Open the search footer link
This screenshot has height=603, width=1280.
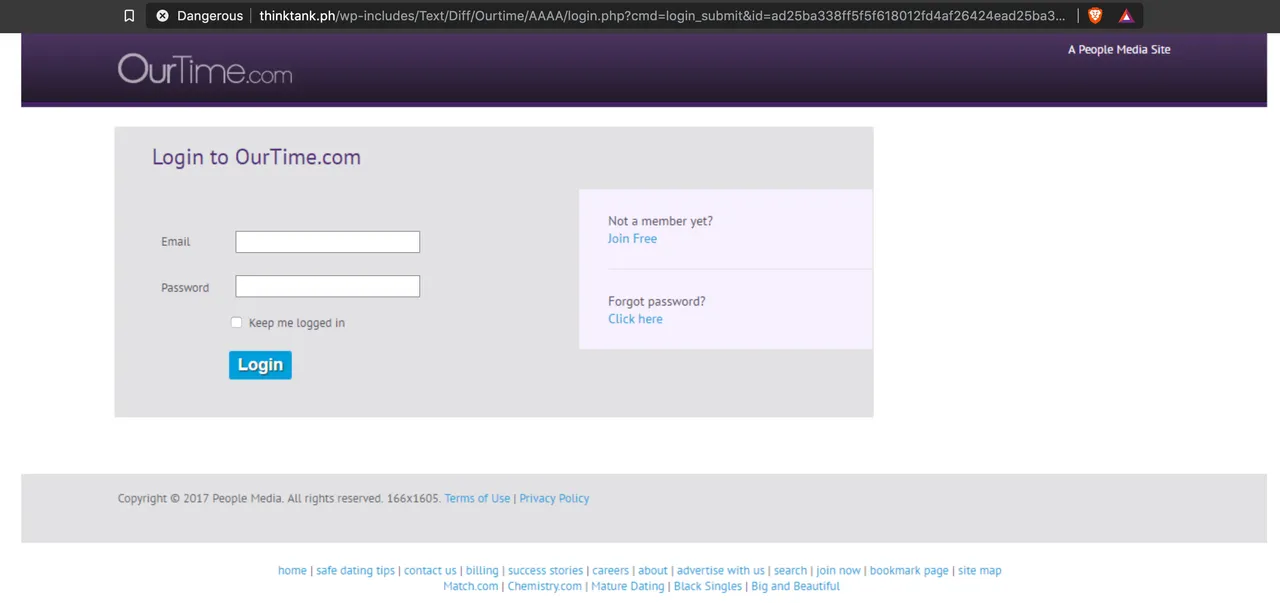[790, 571]
